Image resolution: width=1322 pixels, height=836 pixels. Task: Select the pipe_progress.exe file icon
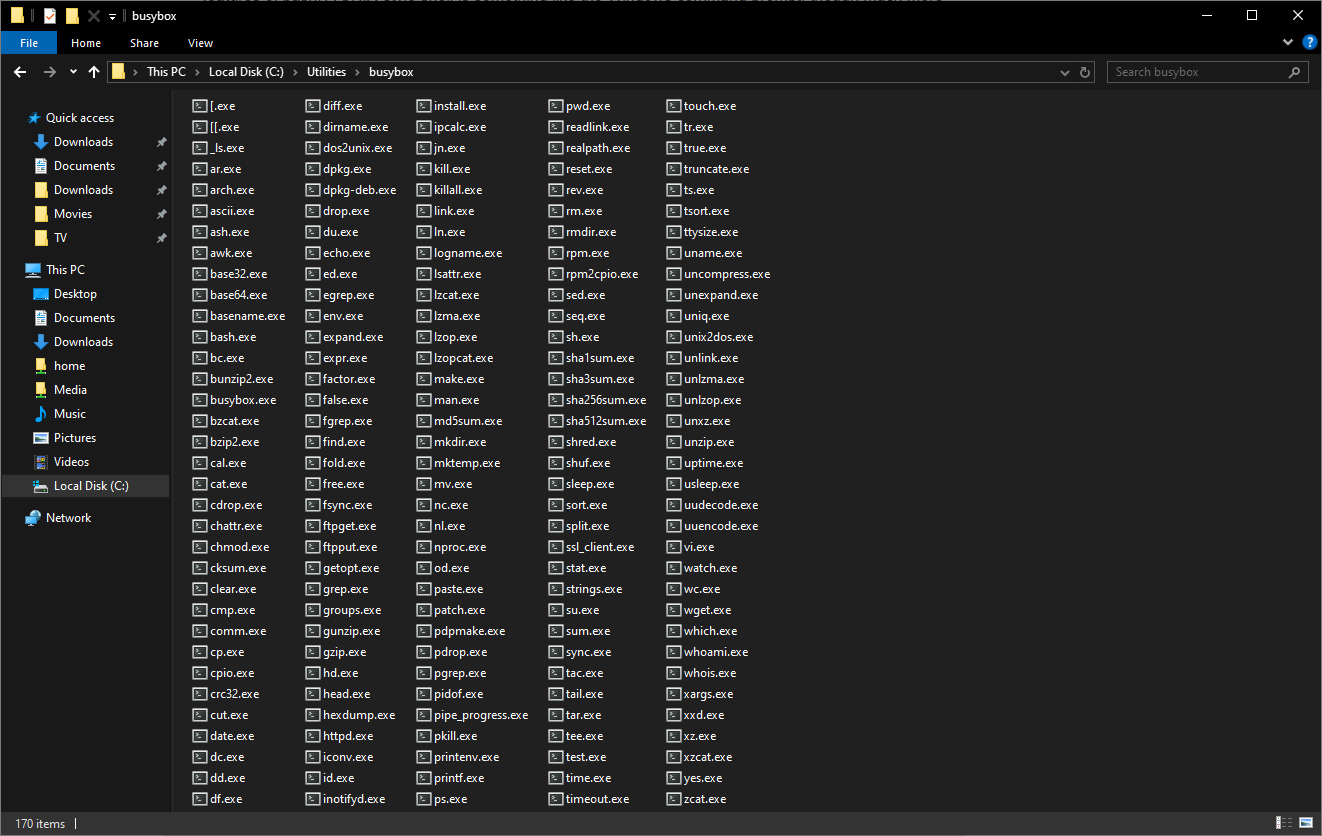[x=423, y=715]
